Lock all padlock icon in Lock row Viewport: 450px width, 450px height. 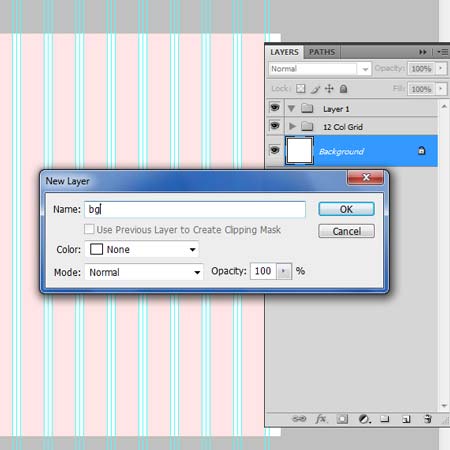[343, 89]
